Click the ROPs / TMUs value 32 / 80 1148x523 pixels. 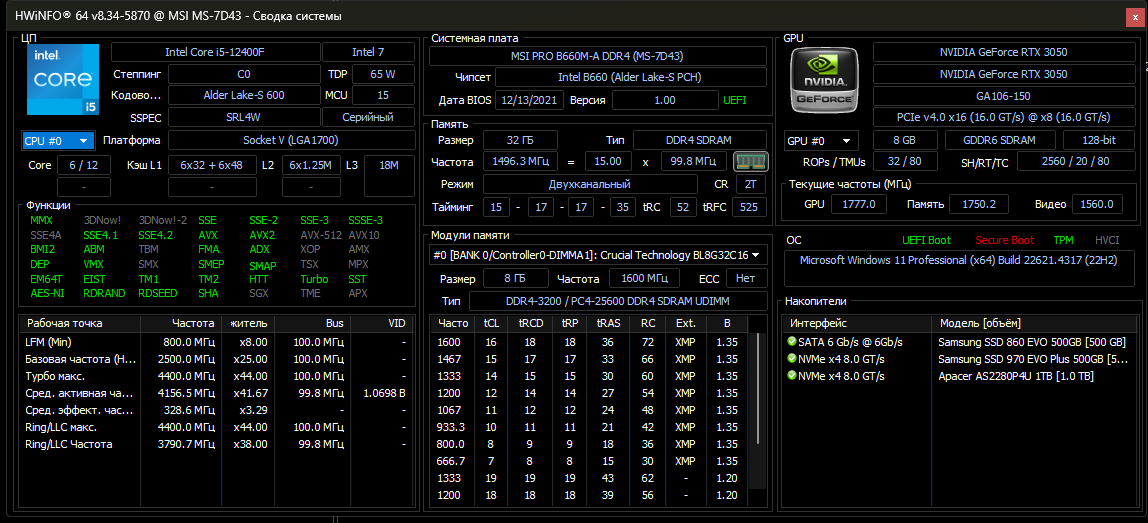coord(904,162)
